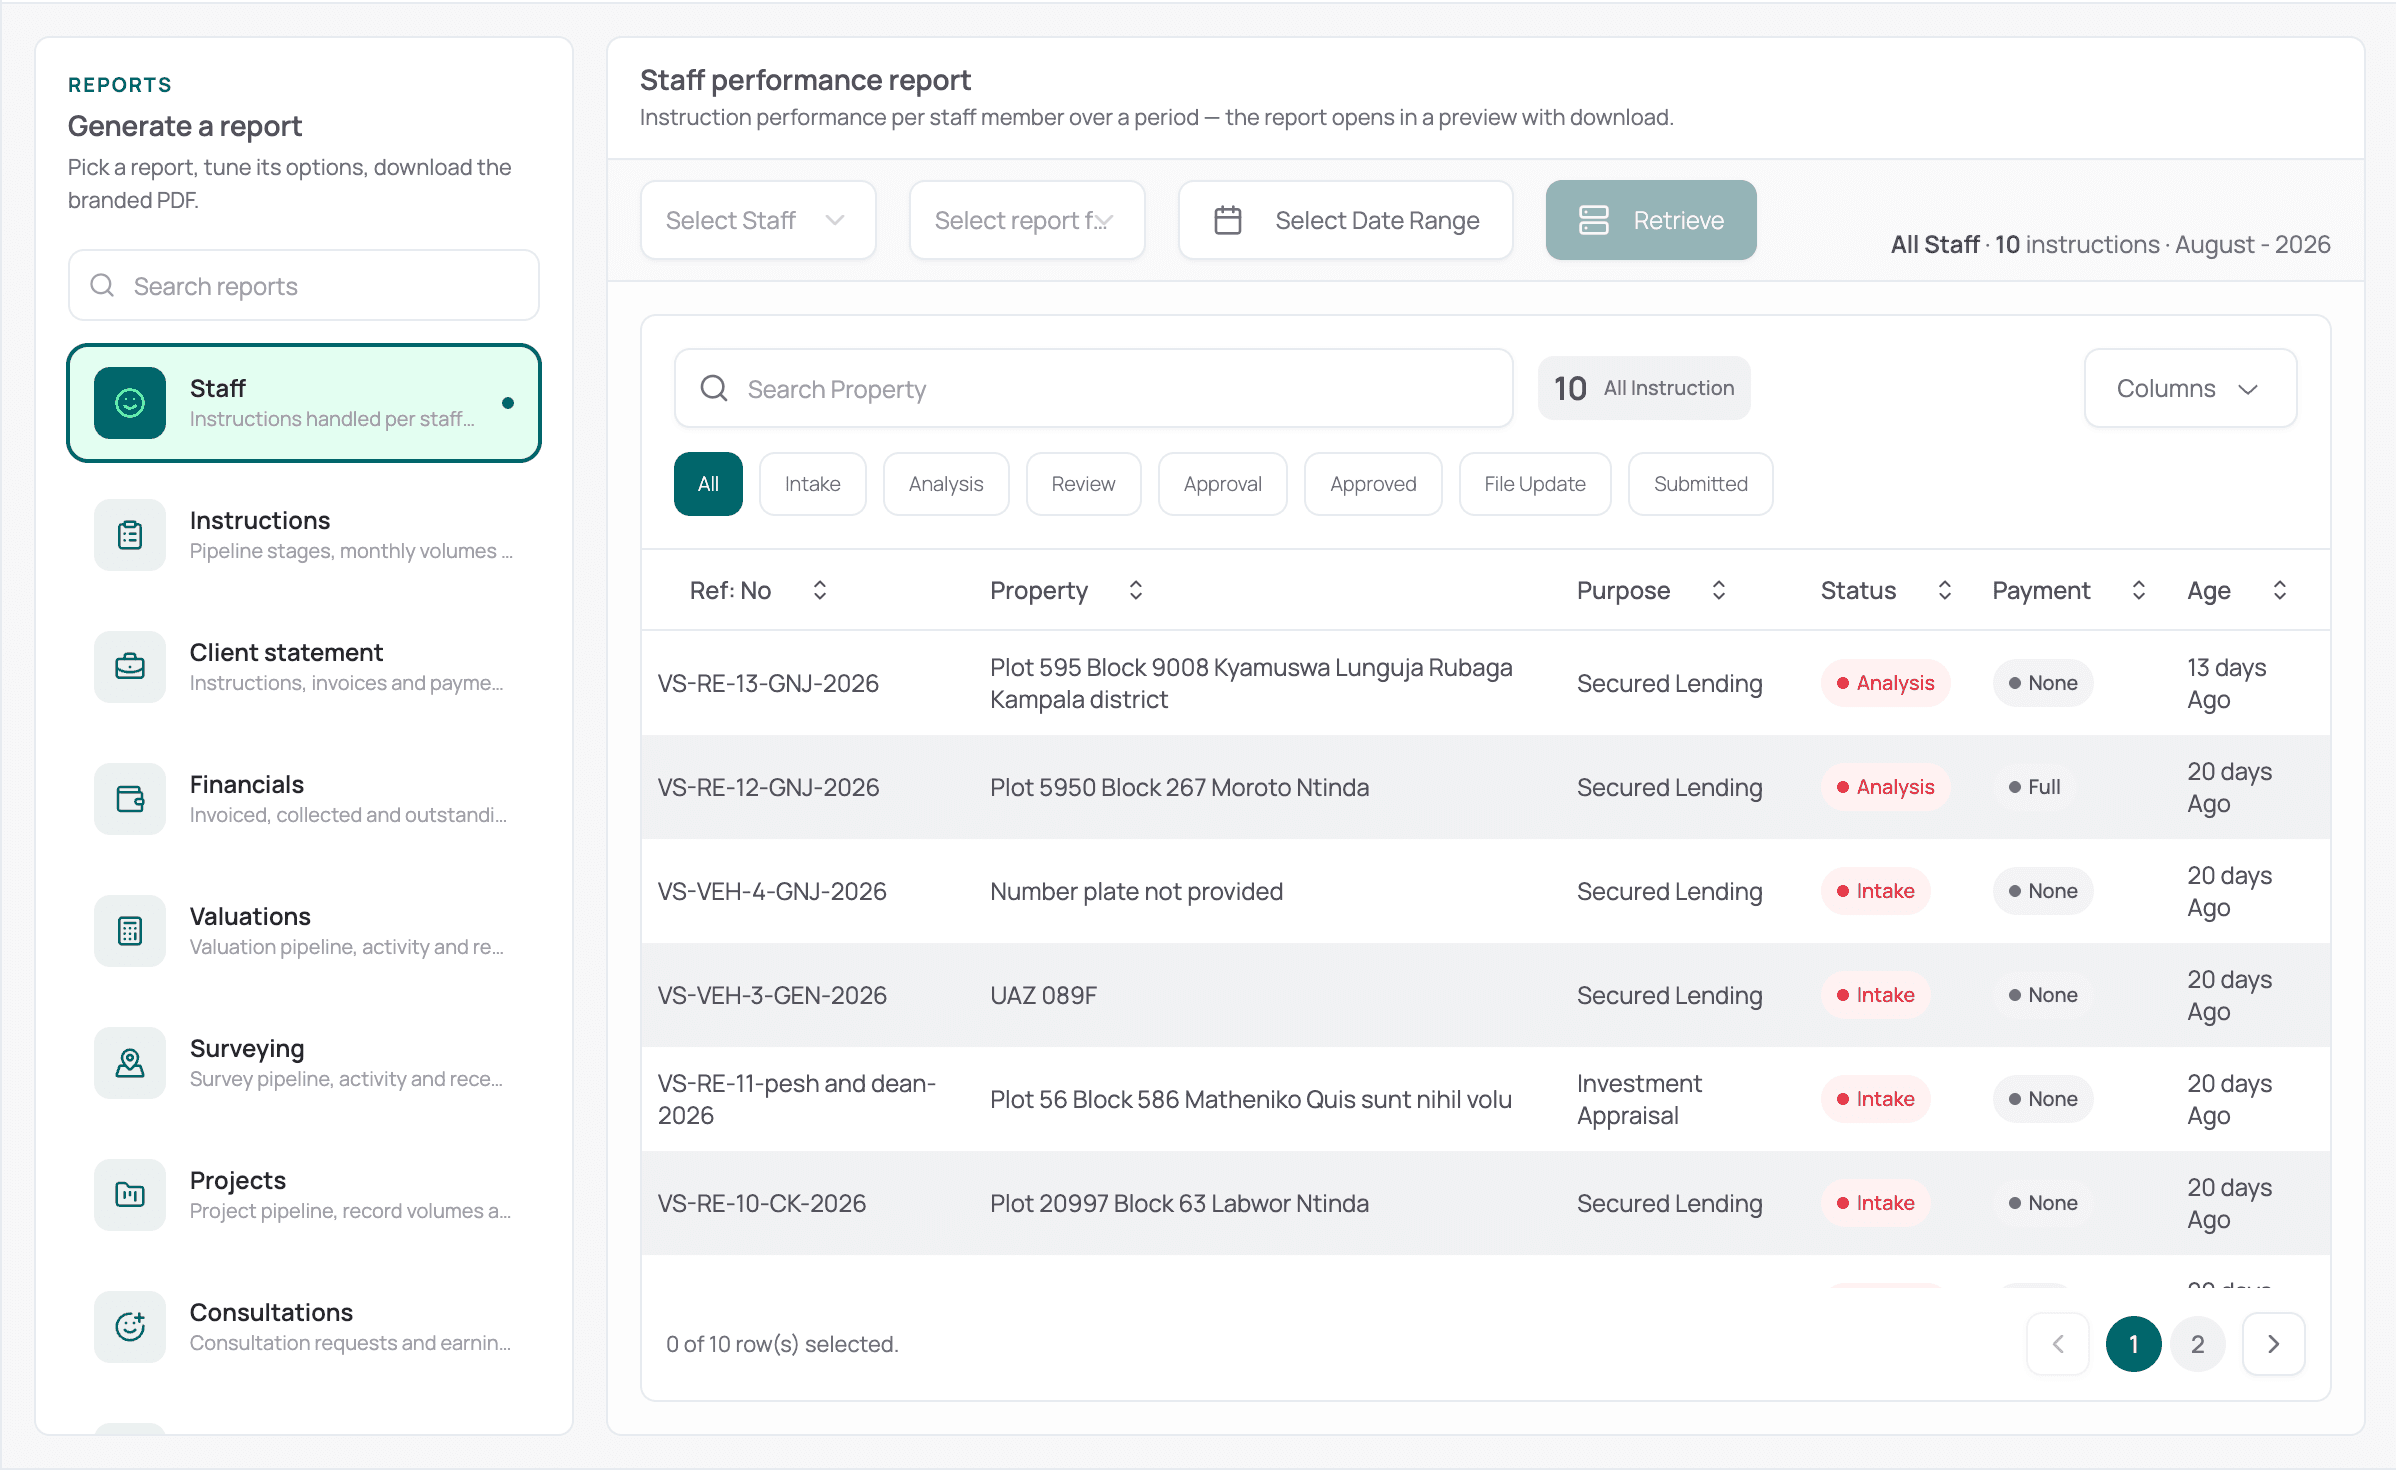Open the Staff report smiley icon
This screenshot has height=1470, width=2396.
pyautogui.click(x=130, y=403)
